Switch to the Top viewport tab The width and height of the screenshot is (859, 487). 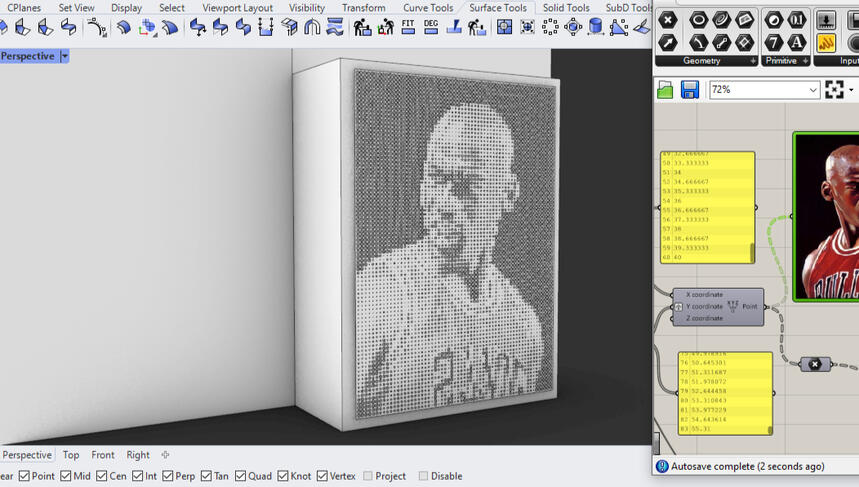[71, 455]
